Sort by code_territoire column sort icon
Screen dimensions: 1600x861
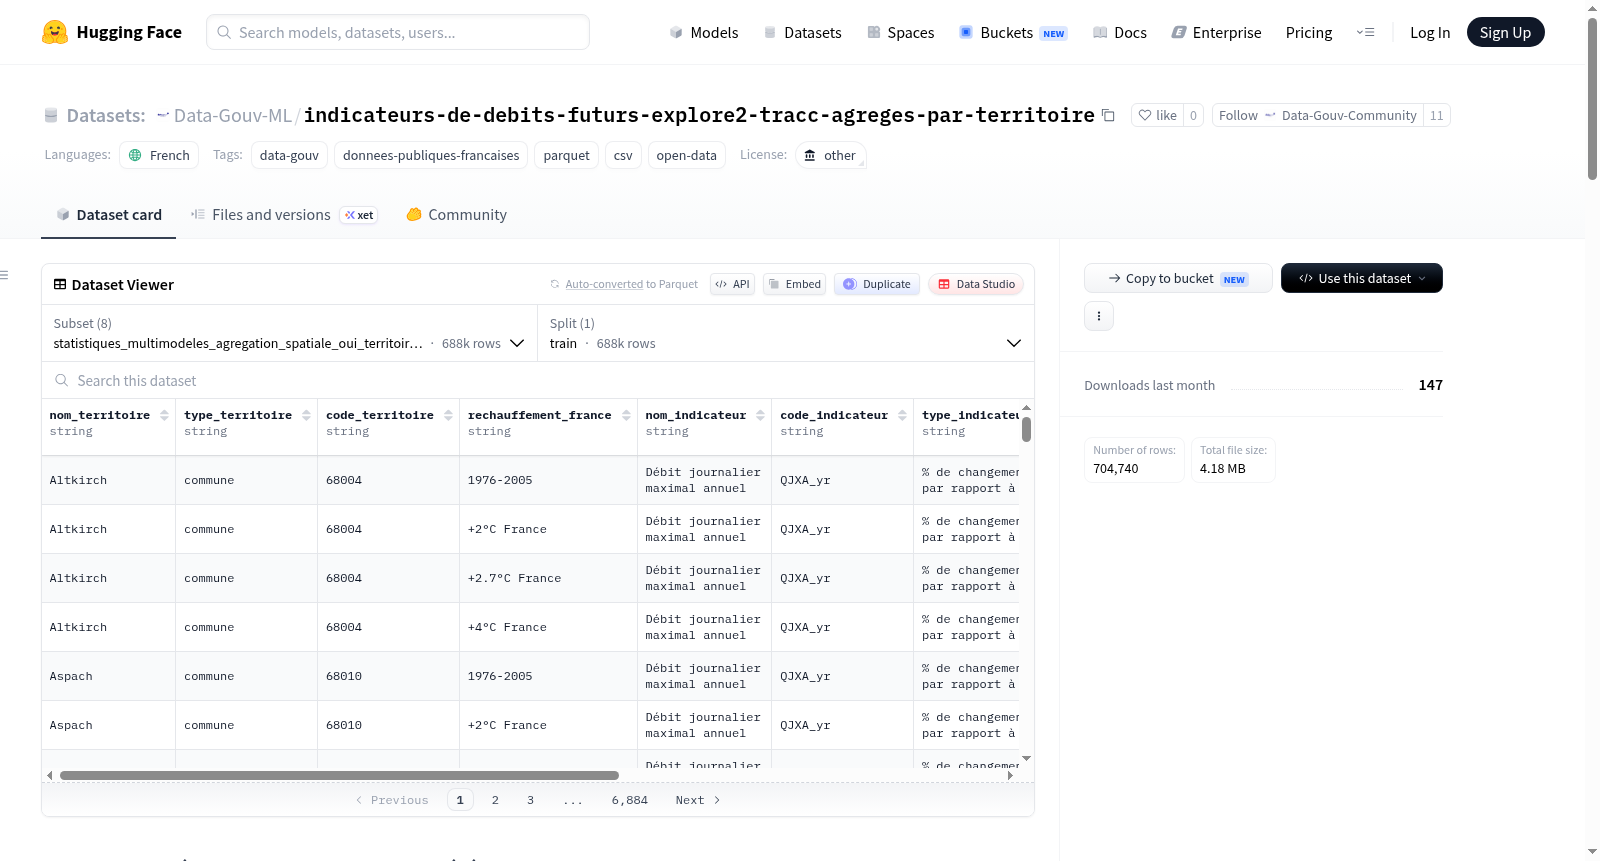click(x=448, y=415)
